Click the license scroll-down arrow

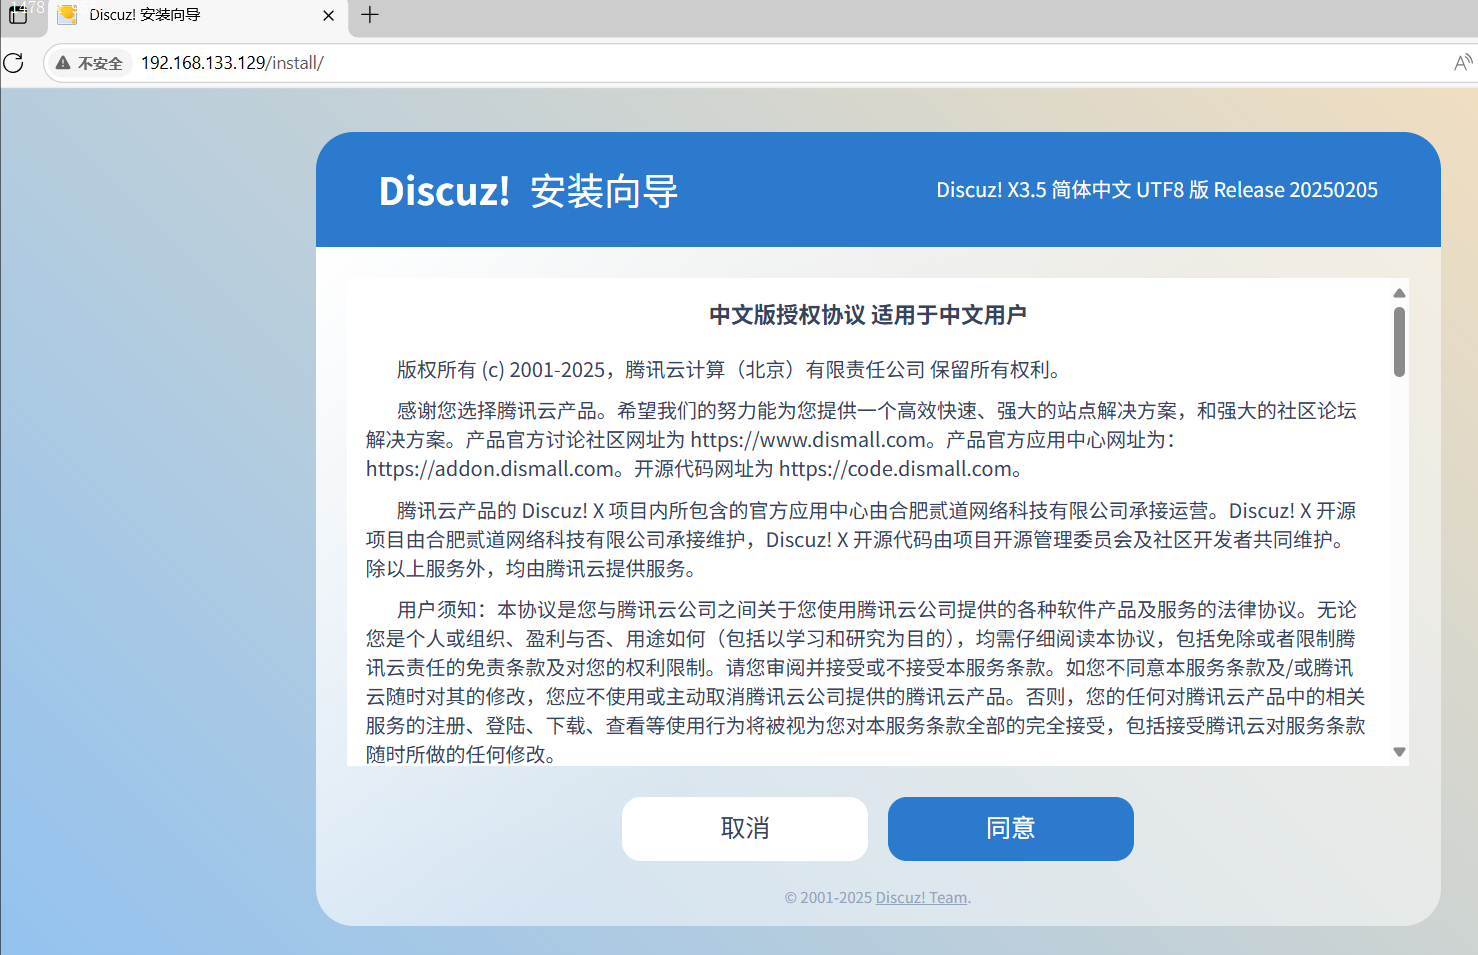click(x=1399, y=752)
